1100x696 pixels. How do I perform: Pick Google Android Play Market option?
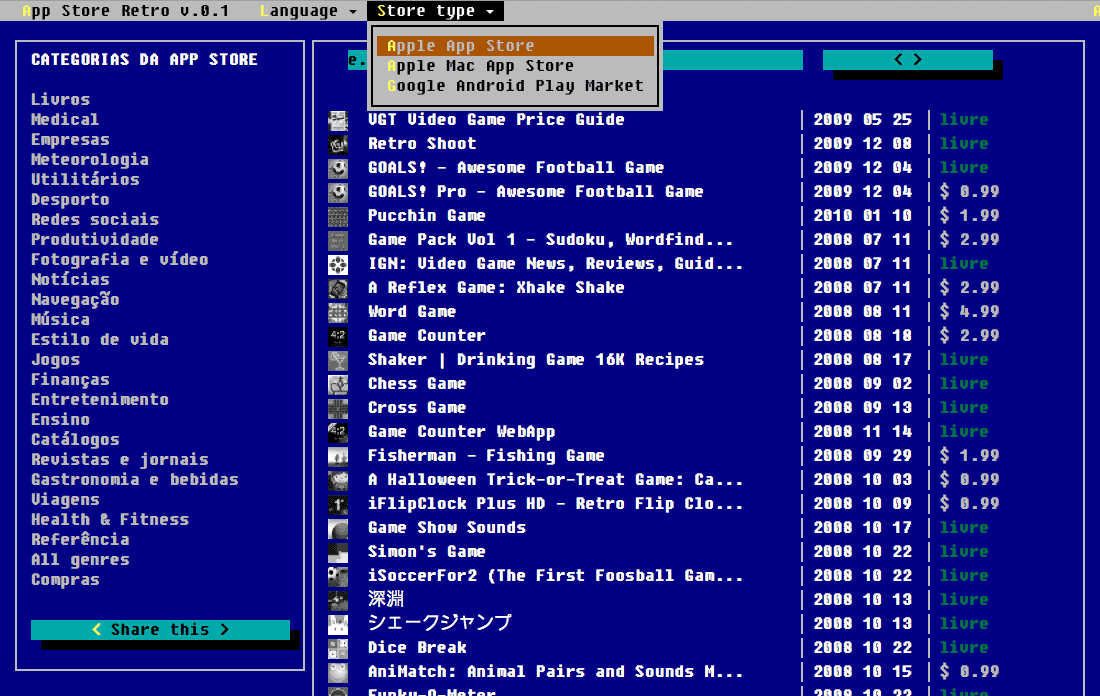click(x=515, y=86)
